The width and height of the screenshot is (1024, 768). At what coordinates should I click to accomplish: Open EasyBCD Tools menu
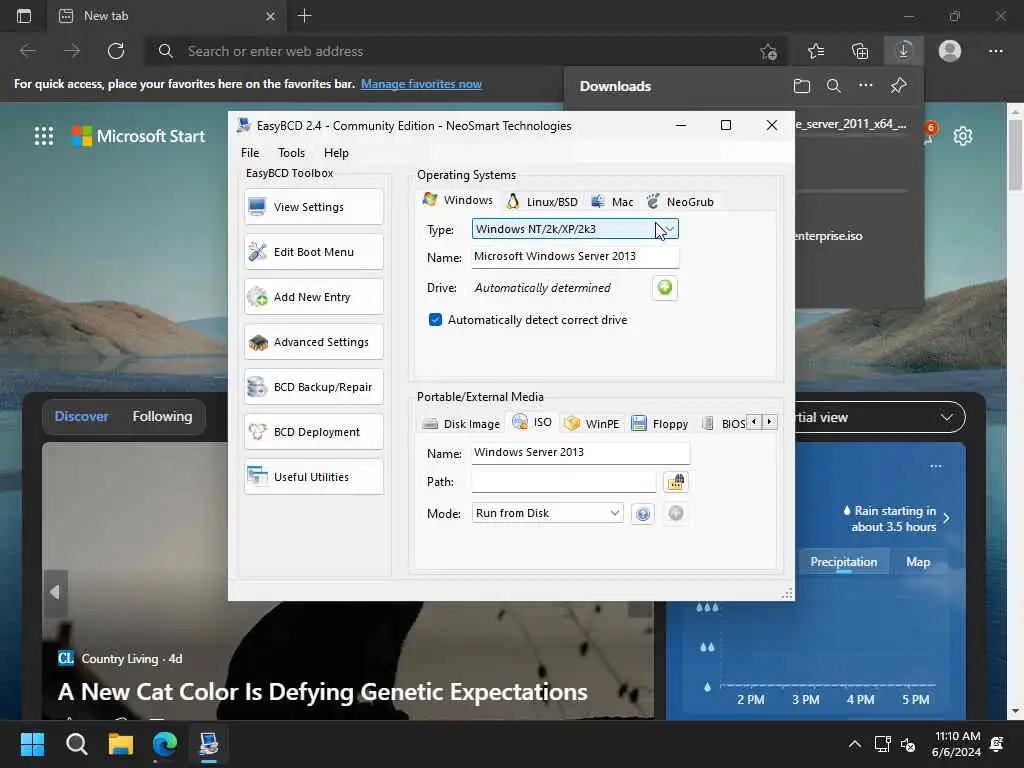tap(291, 153)
